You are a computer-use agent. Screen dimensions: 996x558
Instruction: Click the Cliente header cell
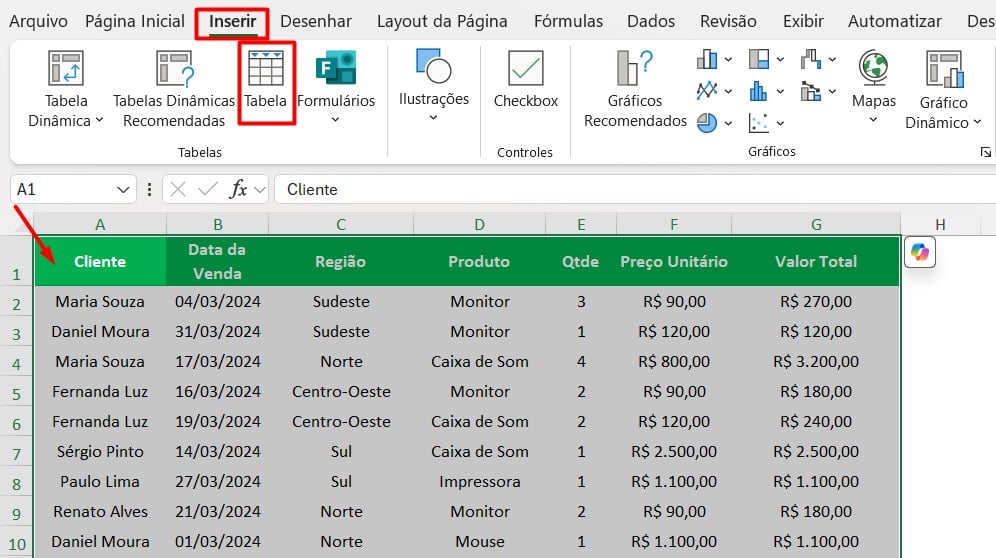click(x=100, y=261)
